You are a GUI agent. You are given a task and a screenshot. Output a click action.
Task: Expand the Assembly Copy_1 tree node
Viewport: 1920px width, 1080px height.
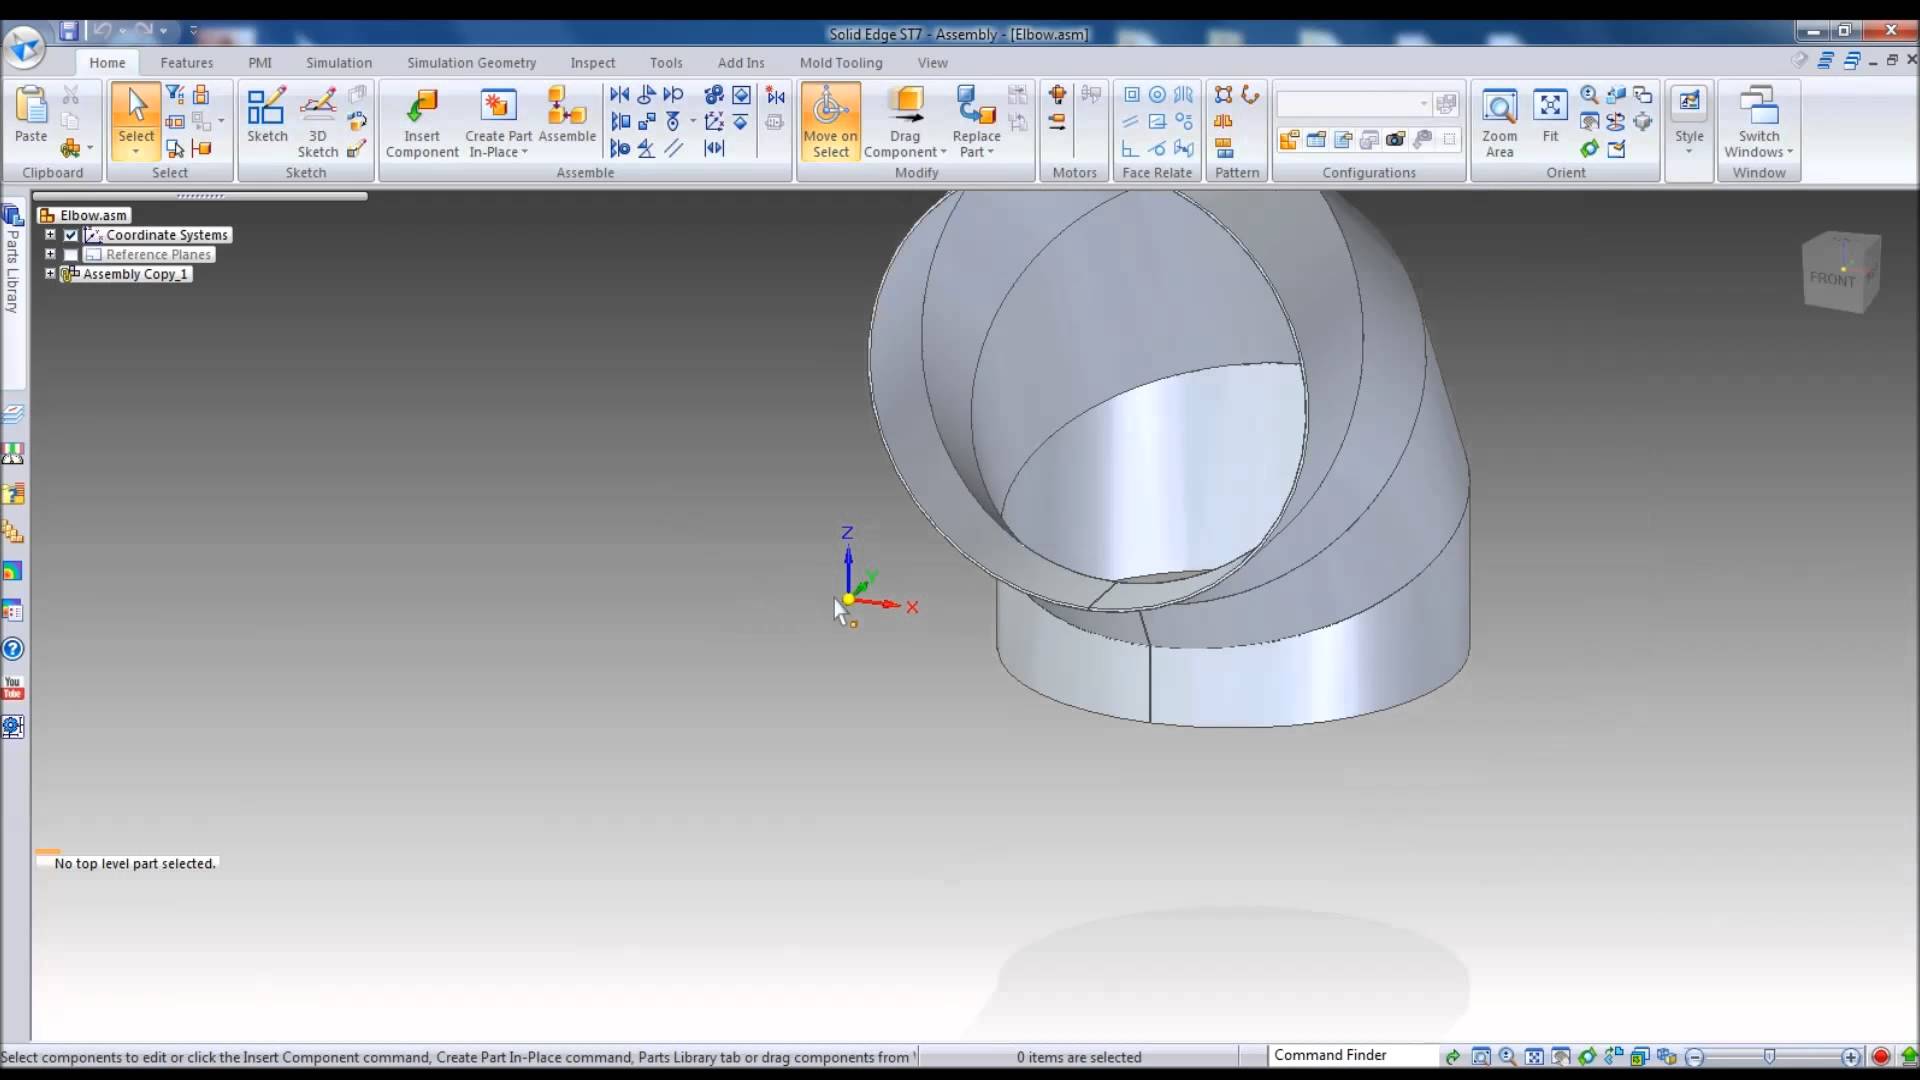tap(50, 273)
